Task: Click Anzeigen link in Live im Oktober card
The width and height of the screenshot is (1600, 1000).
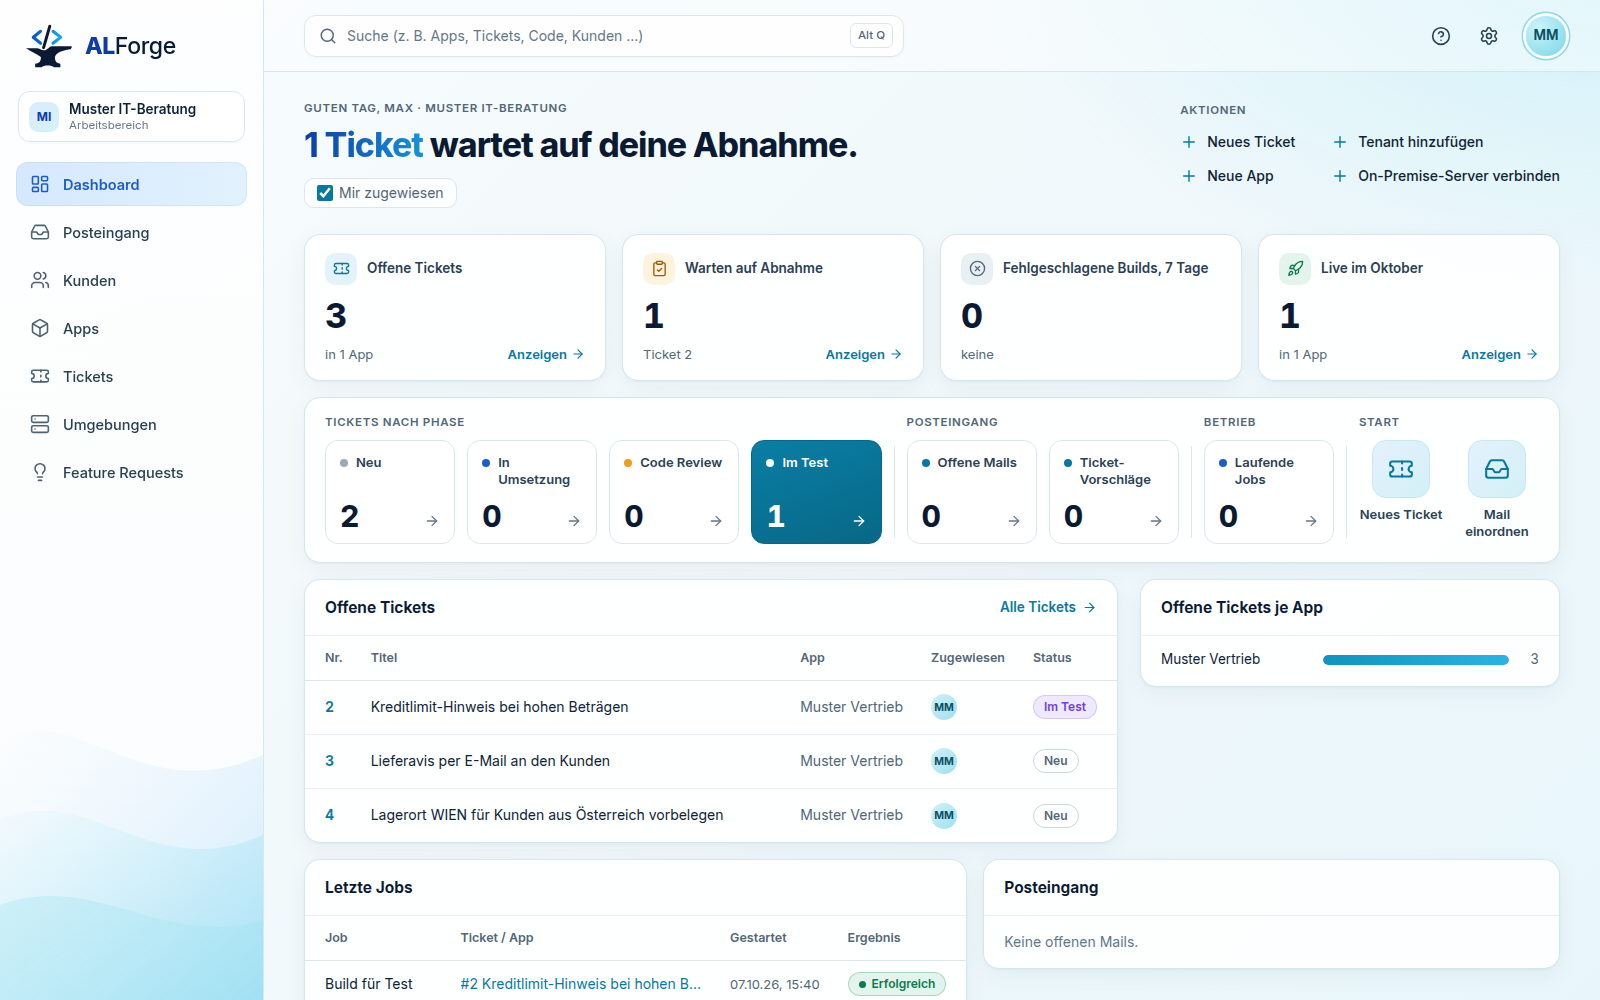Action: [1500, 354]
